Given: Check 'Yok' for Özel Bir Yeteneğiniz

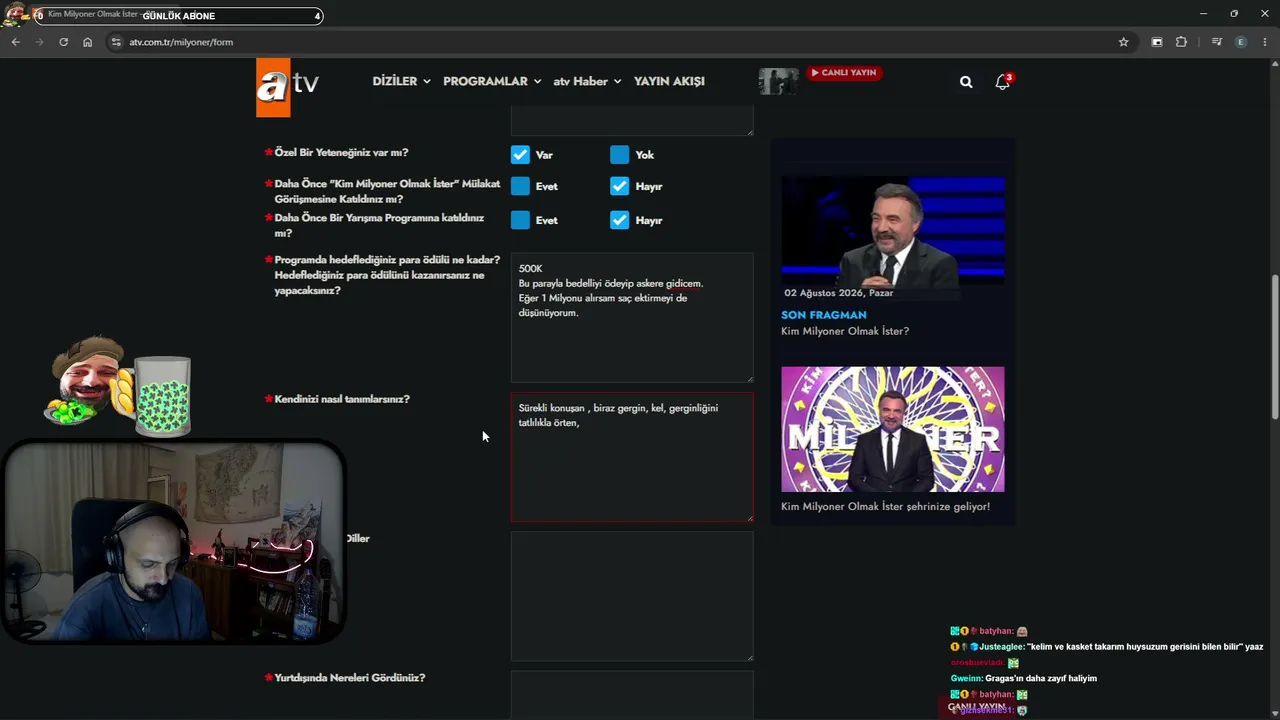Looking at the screenshot, I should [x=620, y=155].
